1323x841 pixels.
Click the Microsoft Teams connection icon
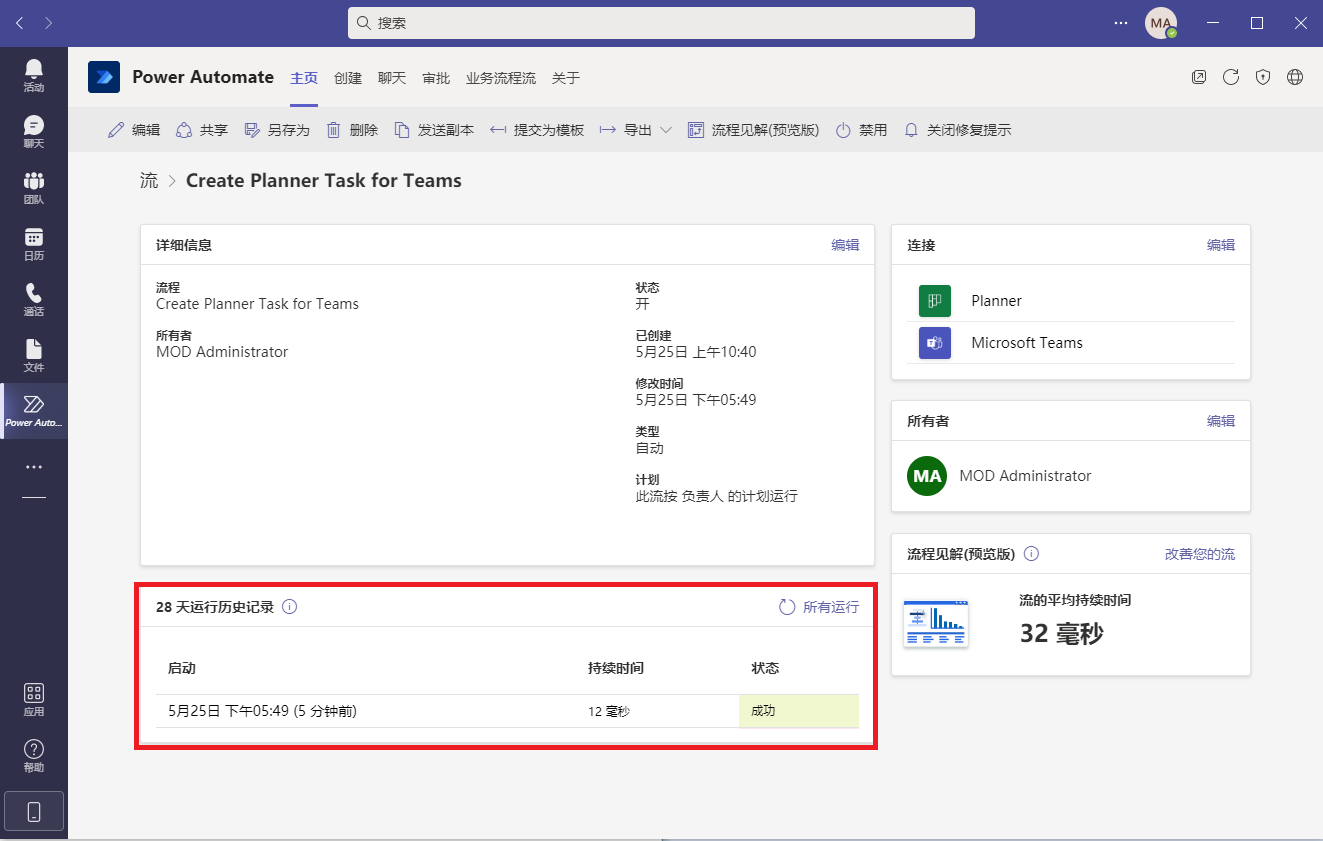935,343
